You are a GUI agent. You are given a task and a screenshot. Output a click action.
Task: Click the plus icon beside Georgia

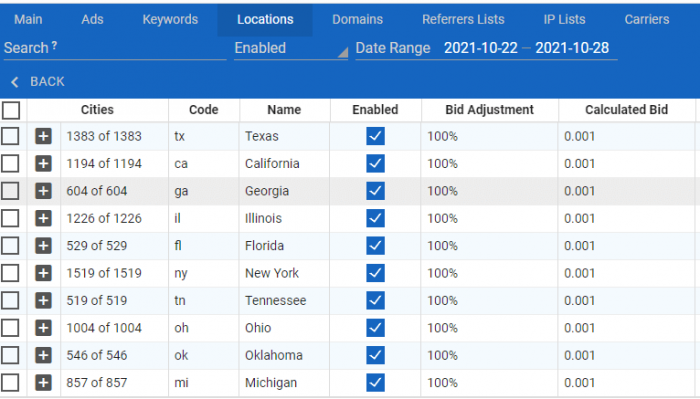[43, 191]
